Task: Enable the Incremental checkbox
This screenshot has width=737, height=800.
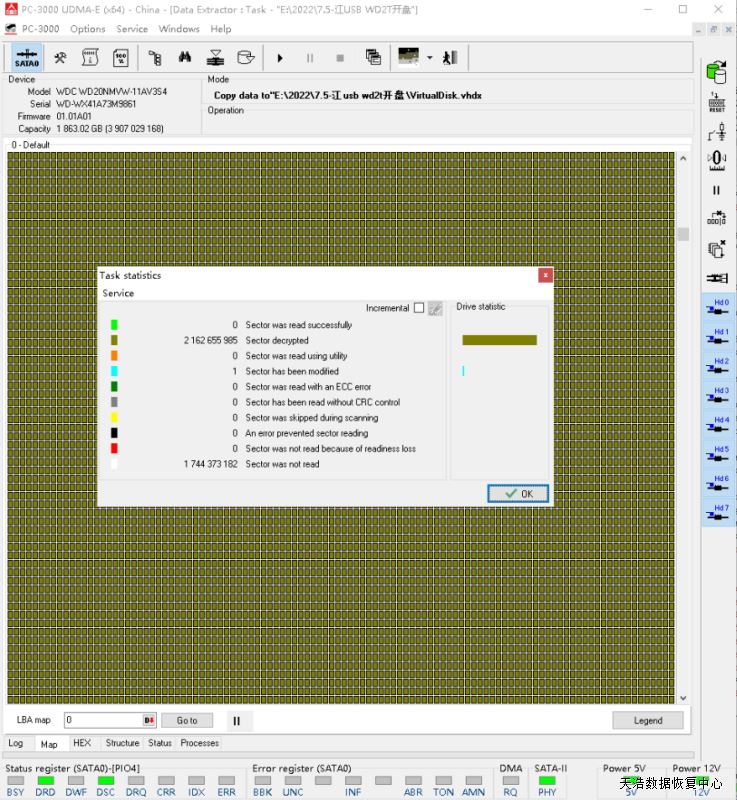Action: point(419,308)
